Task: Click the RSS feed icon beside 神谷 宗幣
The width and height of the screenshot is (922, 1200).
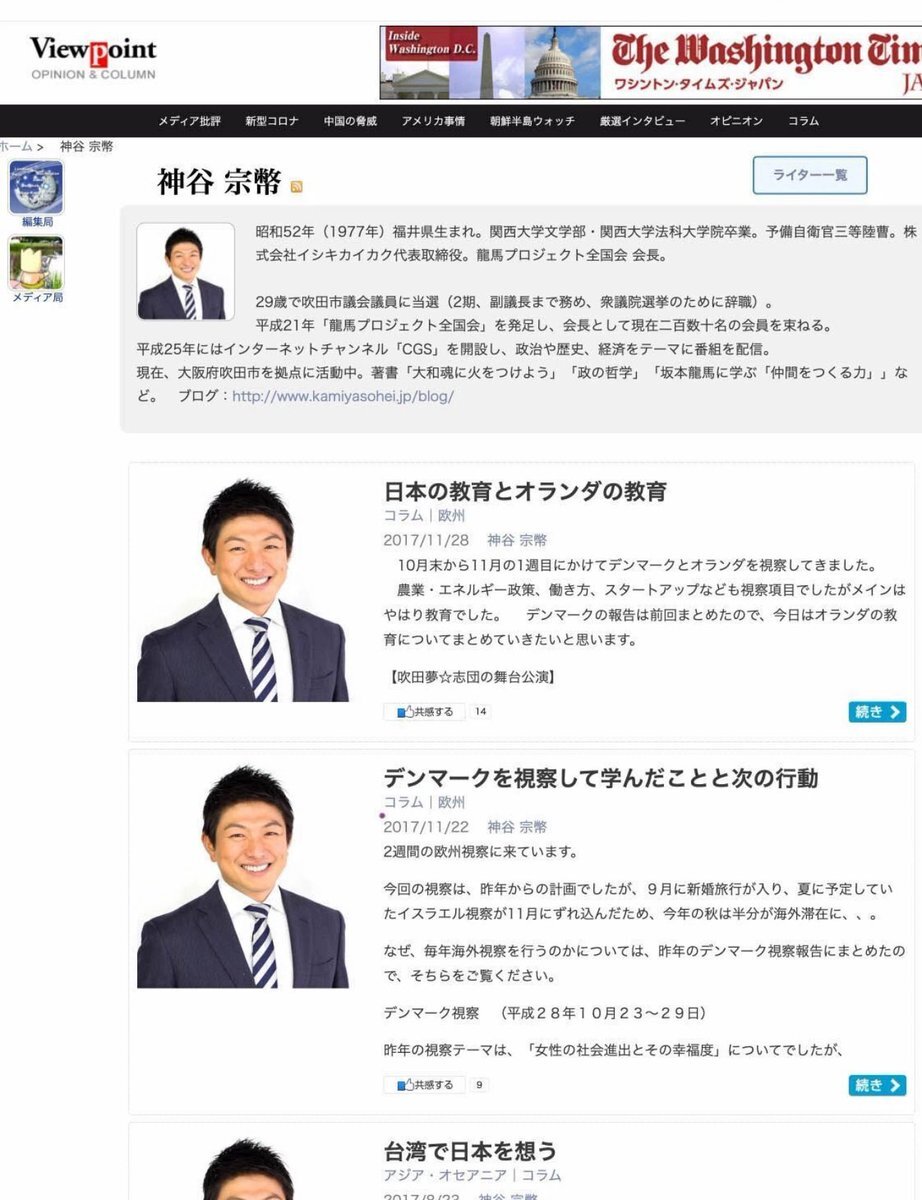Action: [x=296, y=187]
